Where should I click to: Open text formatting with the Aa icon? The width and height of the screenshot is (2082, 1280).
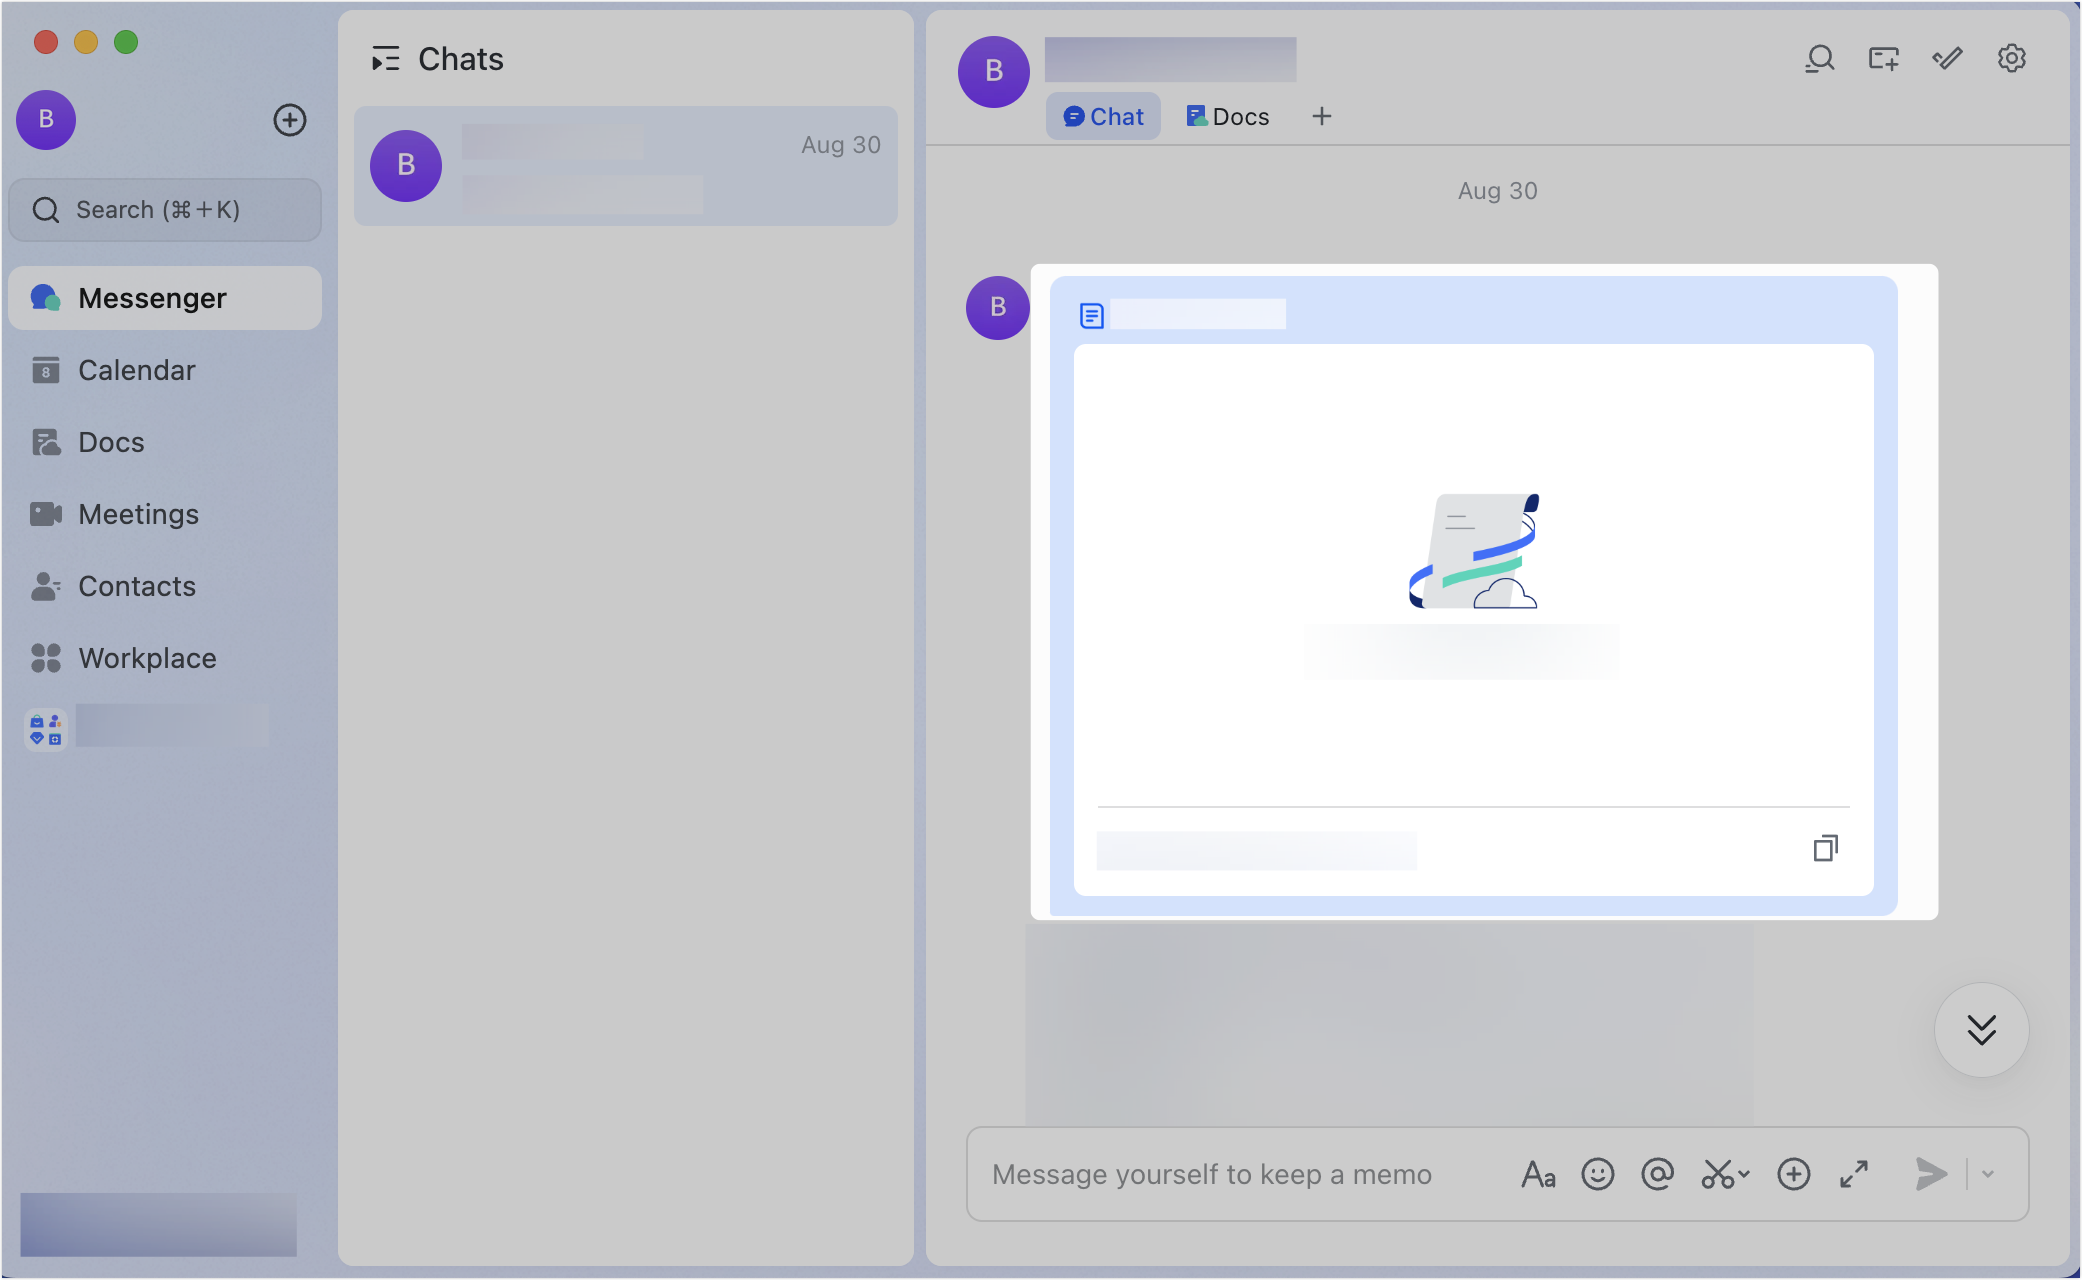pyautogui.click(x=1538, y=1174)
